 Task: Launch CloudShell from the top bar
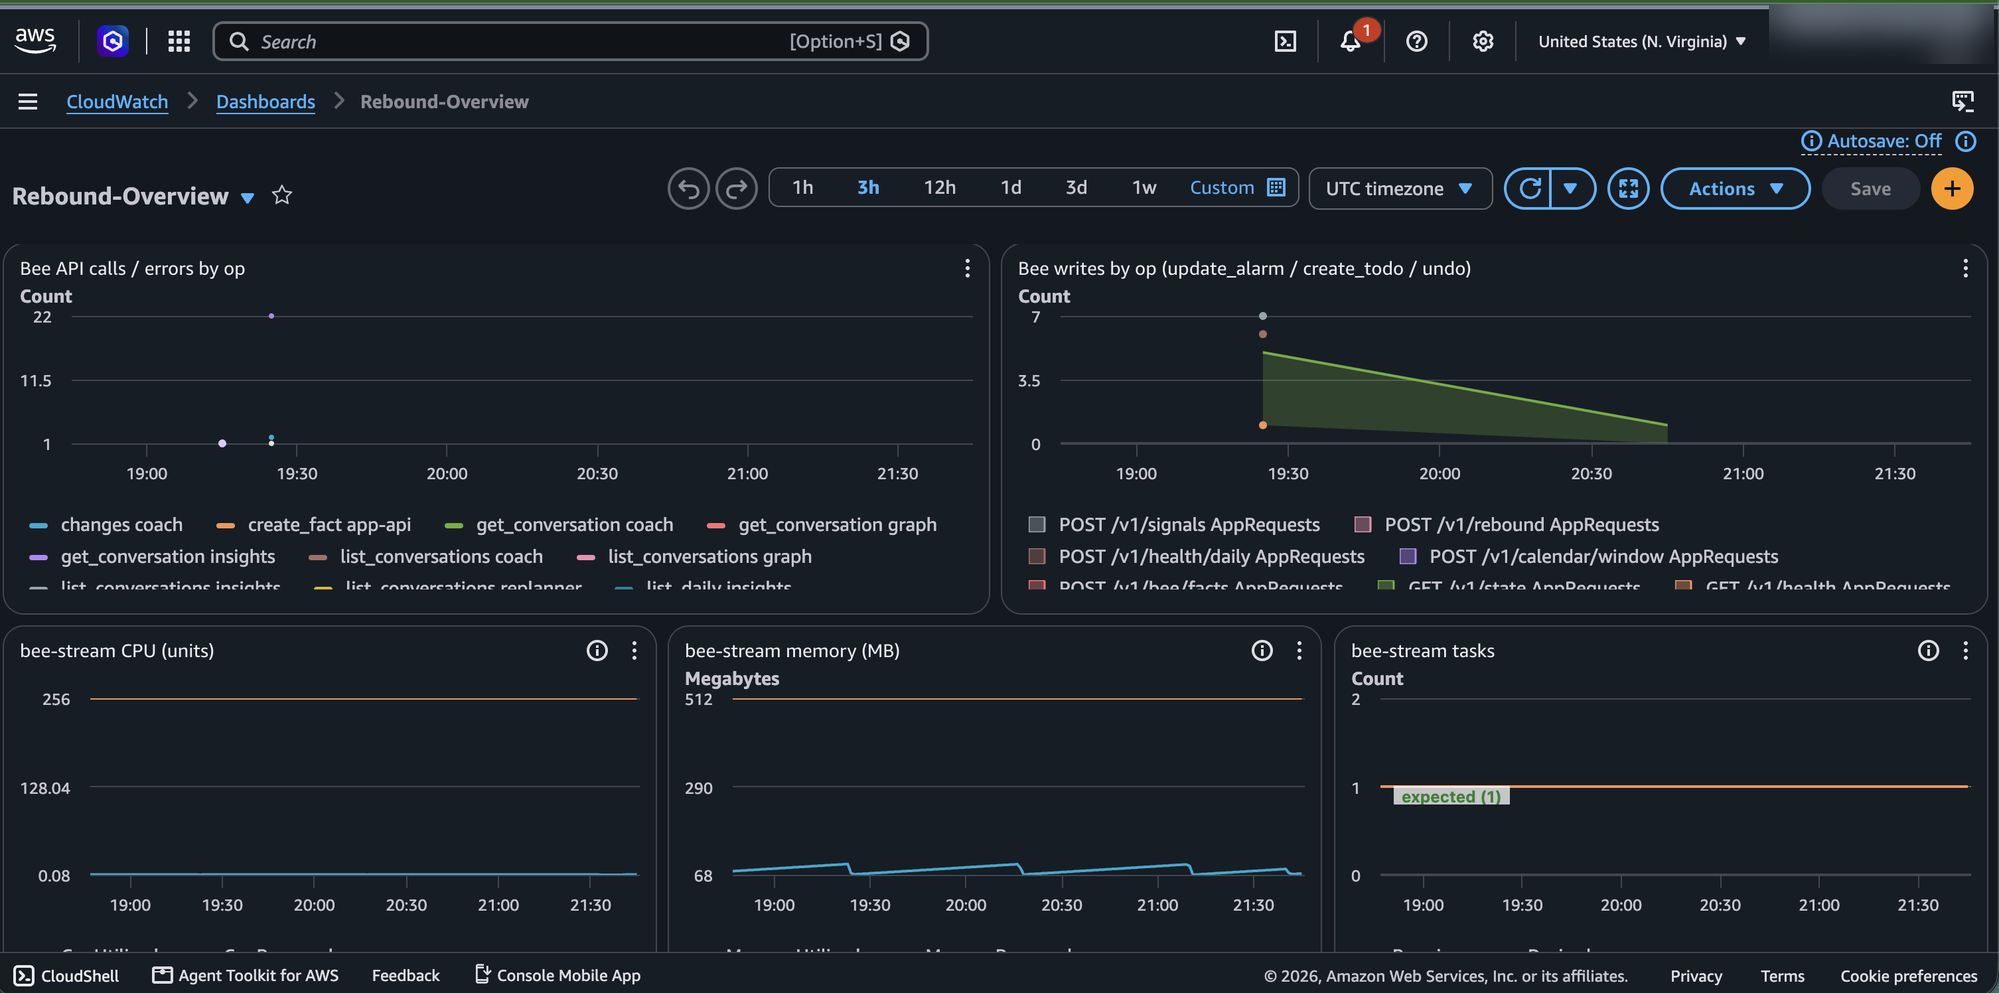[1285, 41]
